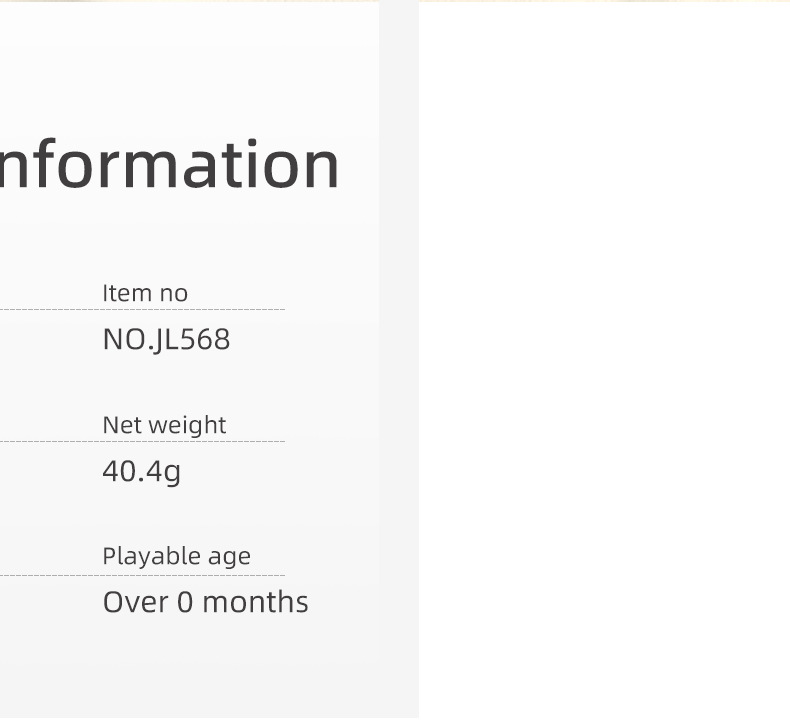
Task: Click the gray vertical strip between panels
Action: [399, 360]
